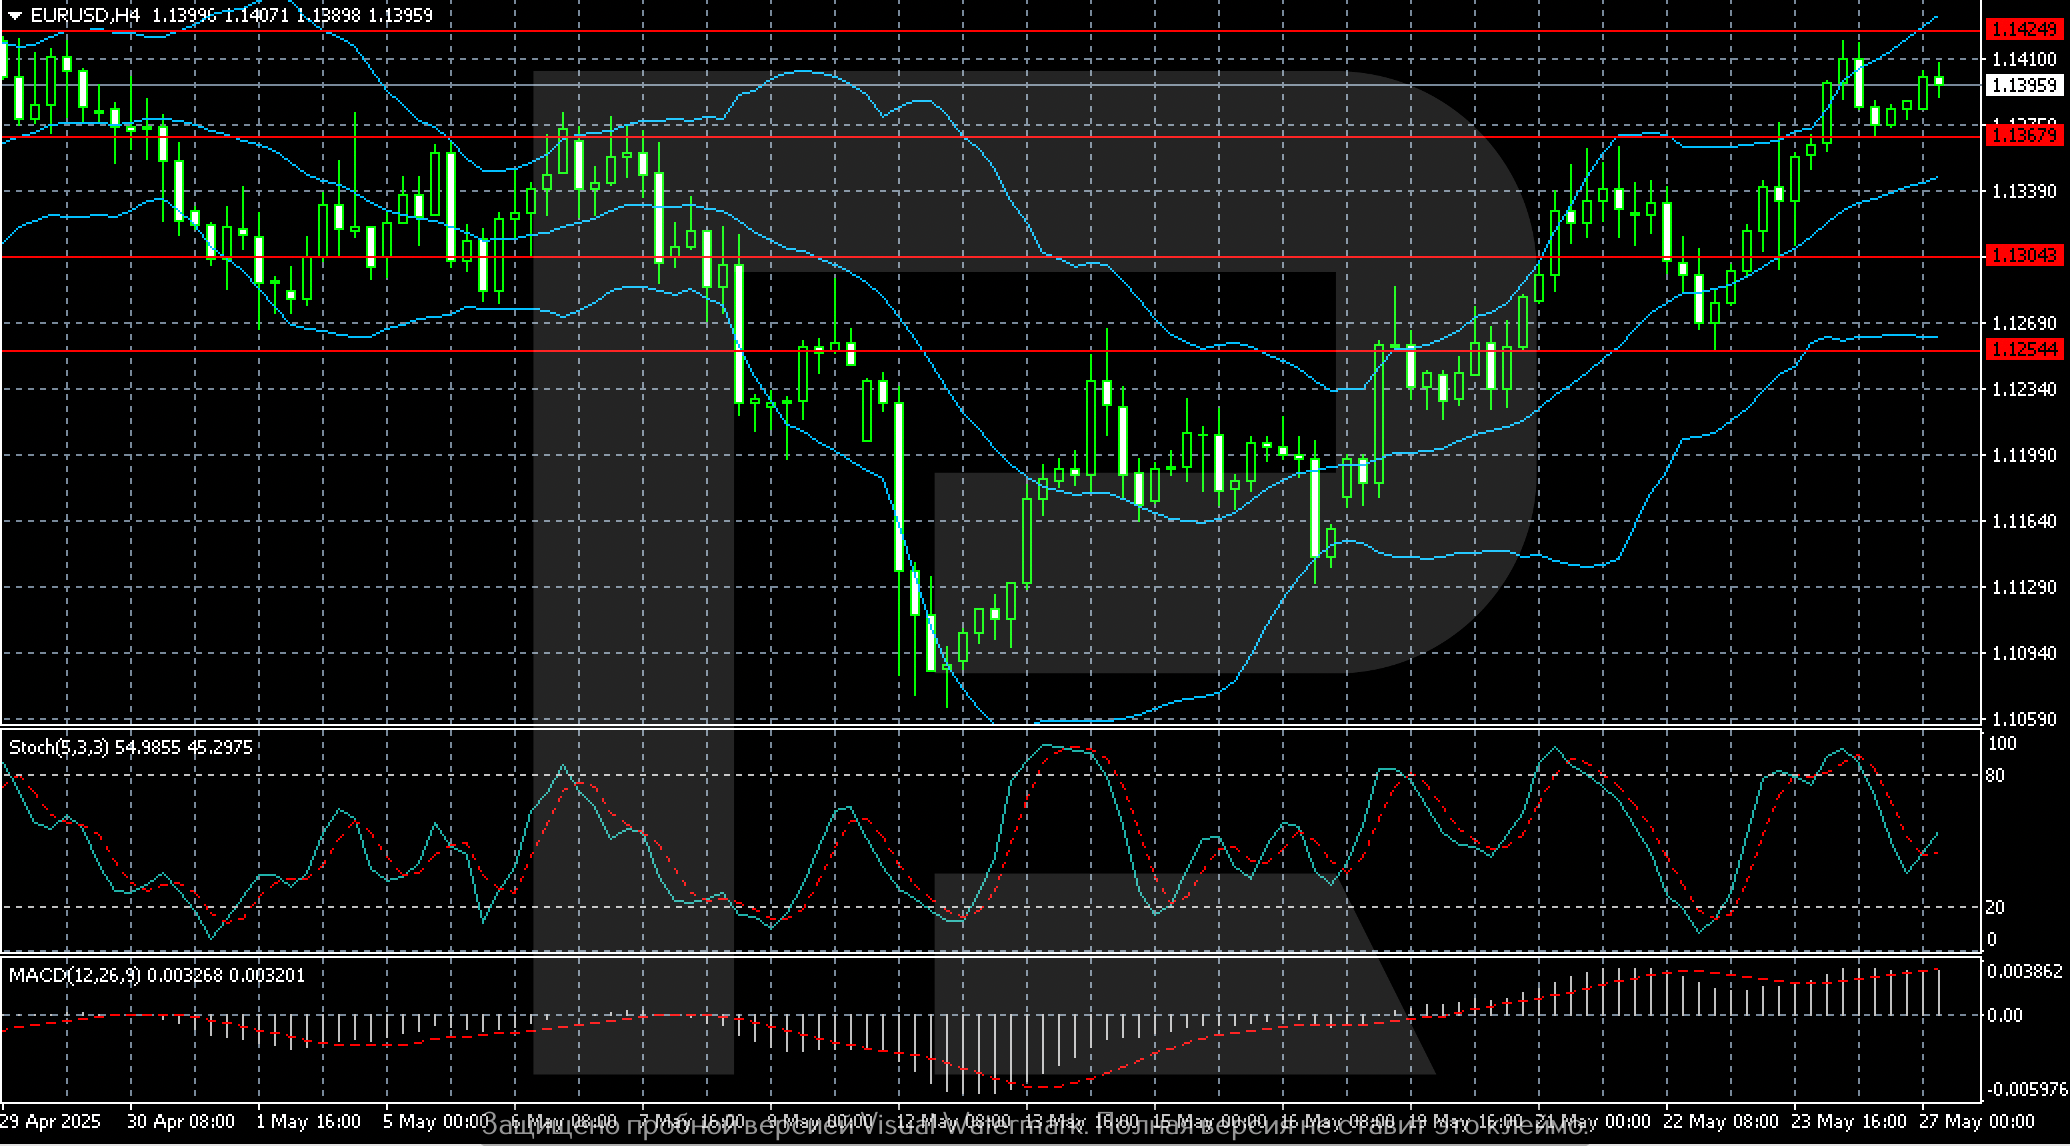Screen dimensions: 2070x1146
Task: Open the chart menu triangle beside EURUSD,H4
Action: pos(14,16)
